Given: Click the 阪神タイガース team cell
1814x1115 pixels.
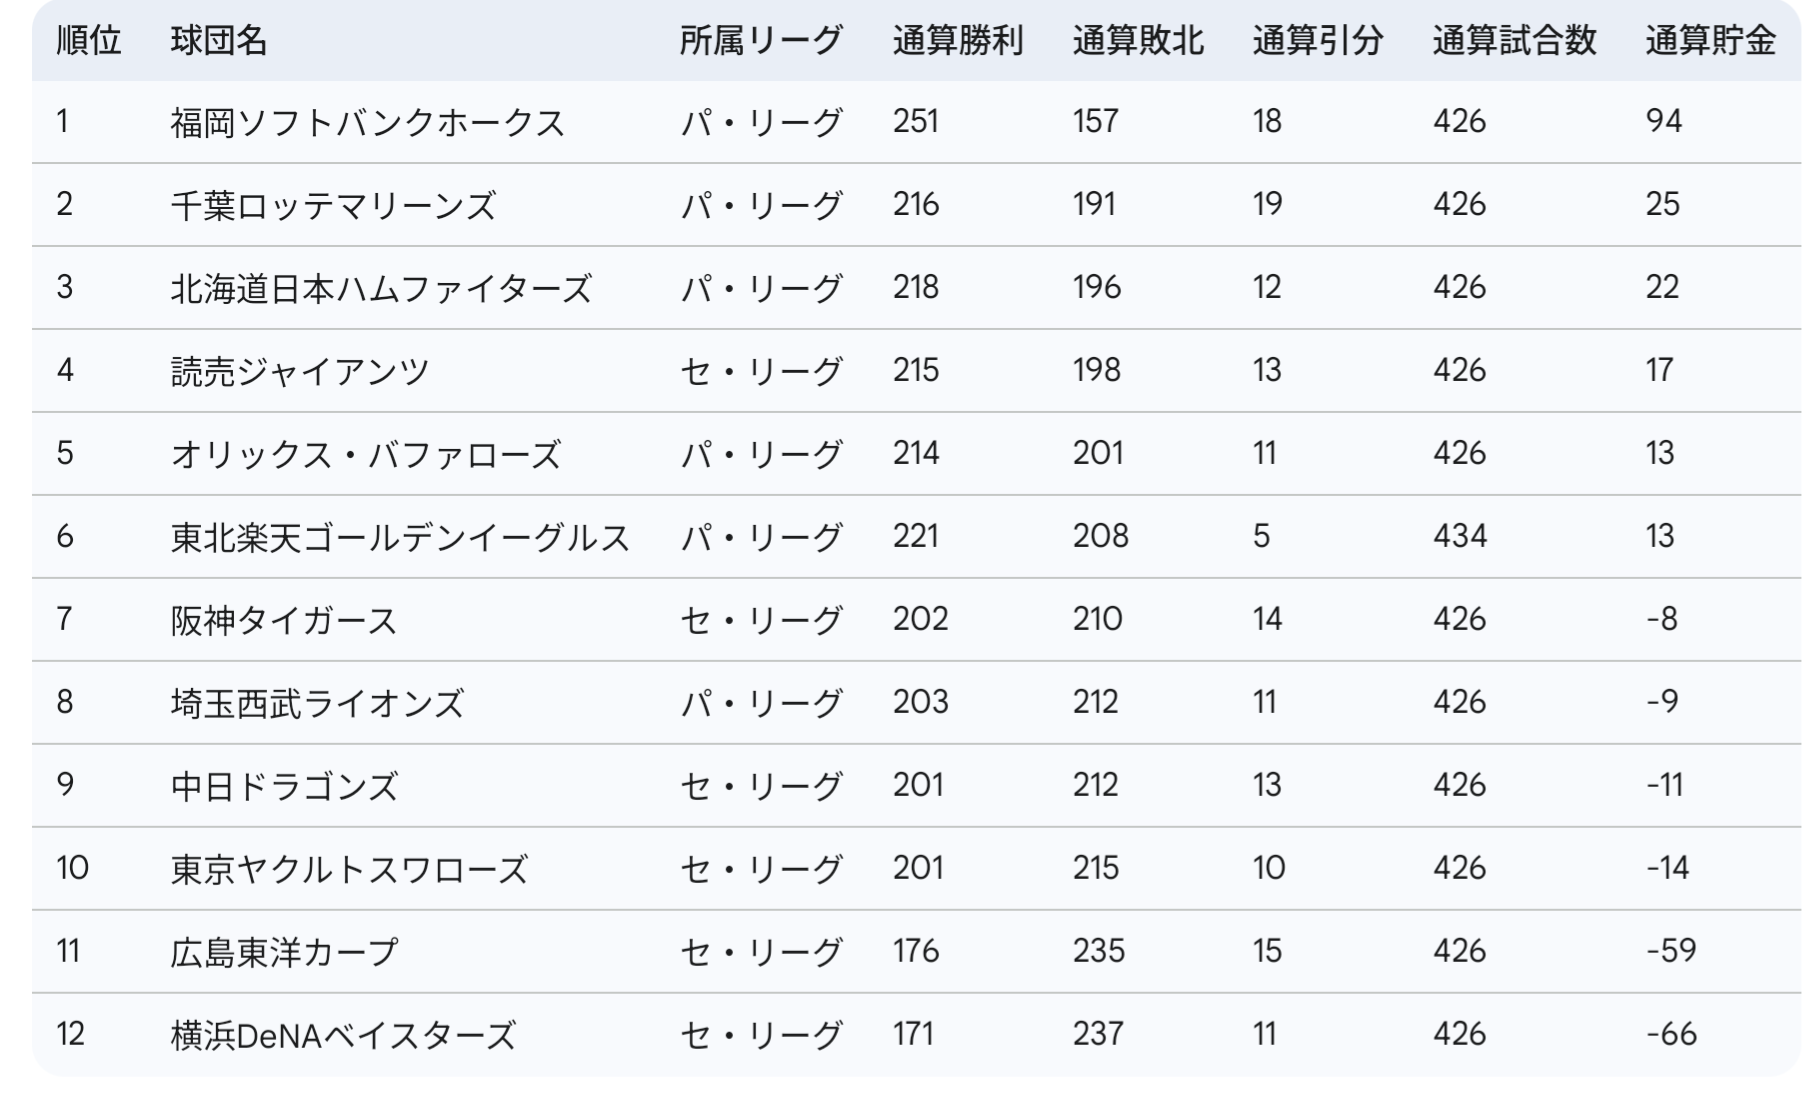Looking at the screenshot, I should click(284, 621).
